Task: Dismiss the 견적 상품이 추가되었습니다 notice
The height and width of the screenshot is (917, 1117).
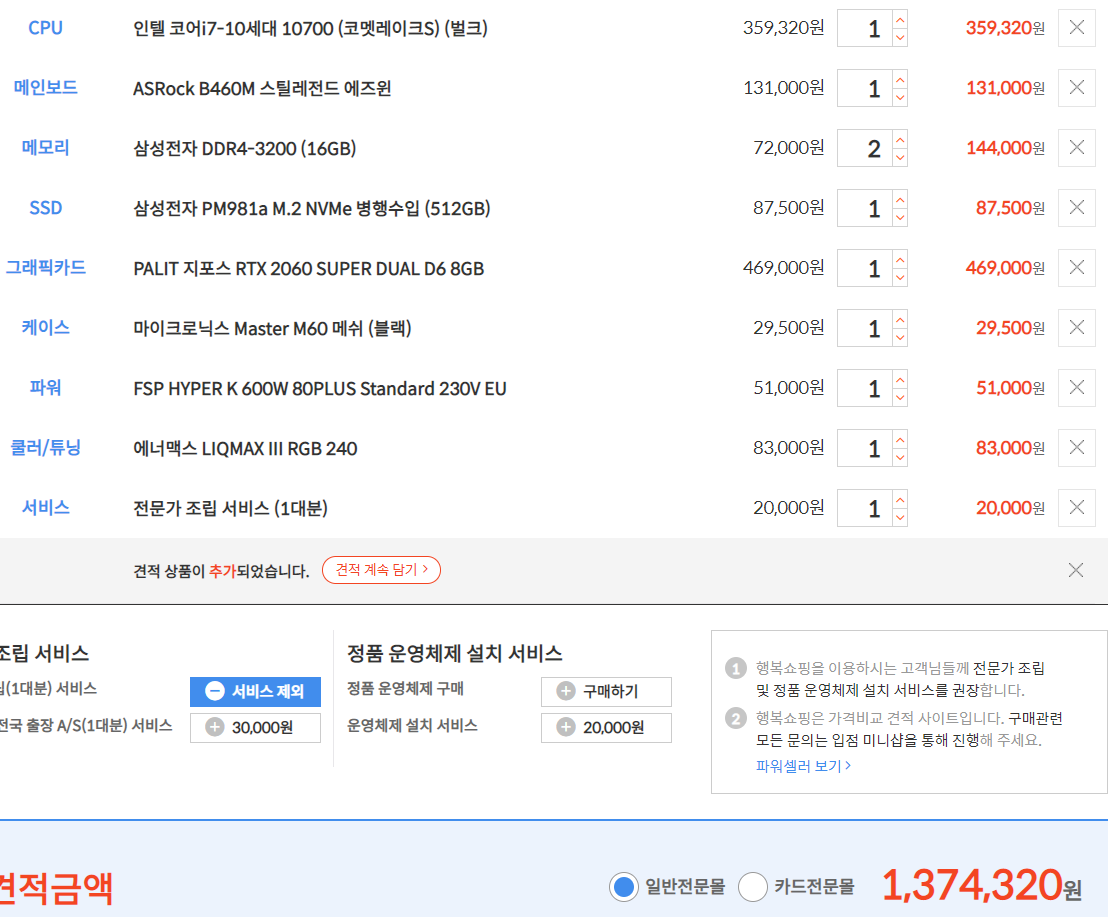Action: [x=1076, y=570]
